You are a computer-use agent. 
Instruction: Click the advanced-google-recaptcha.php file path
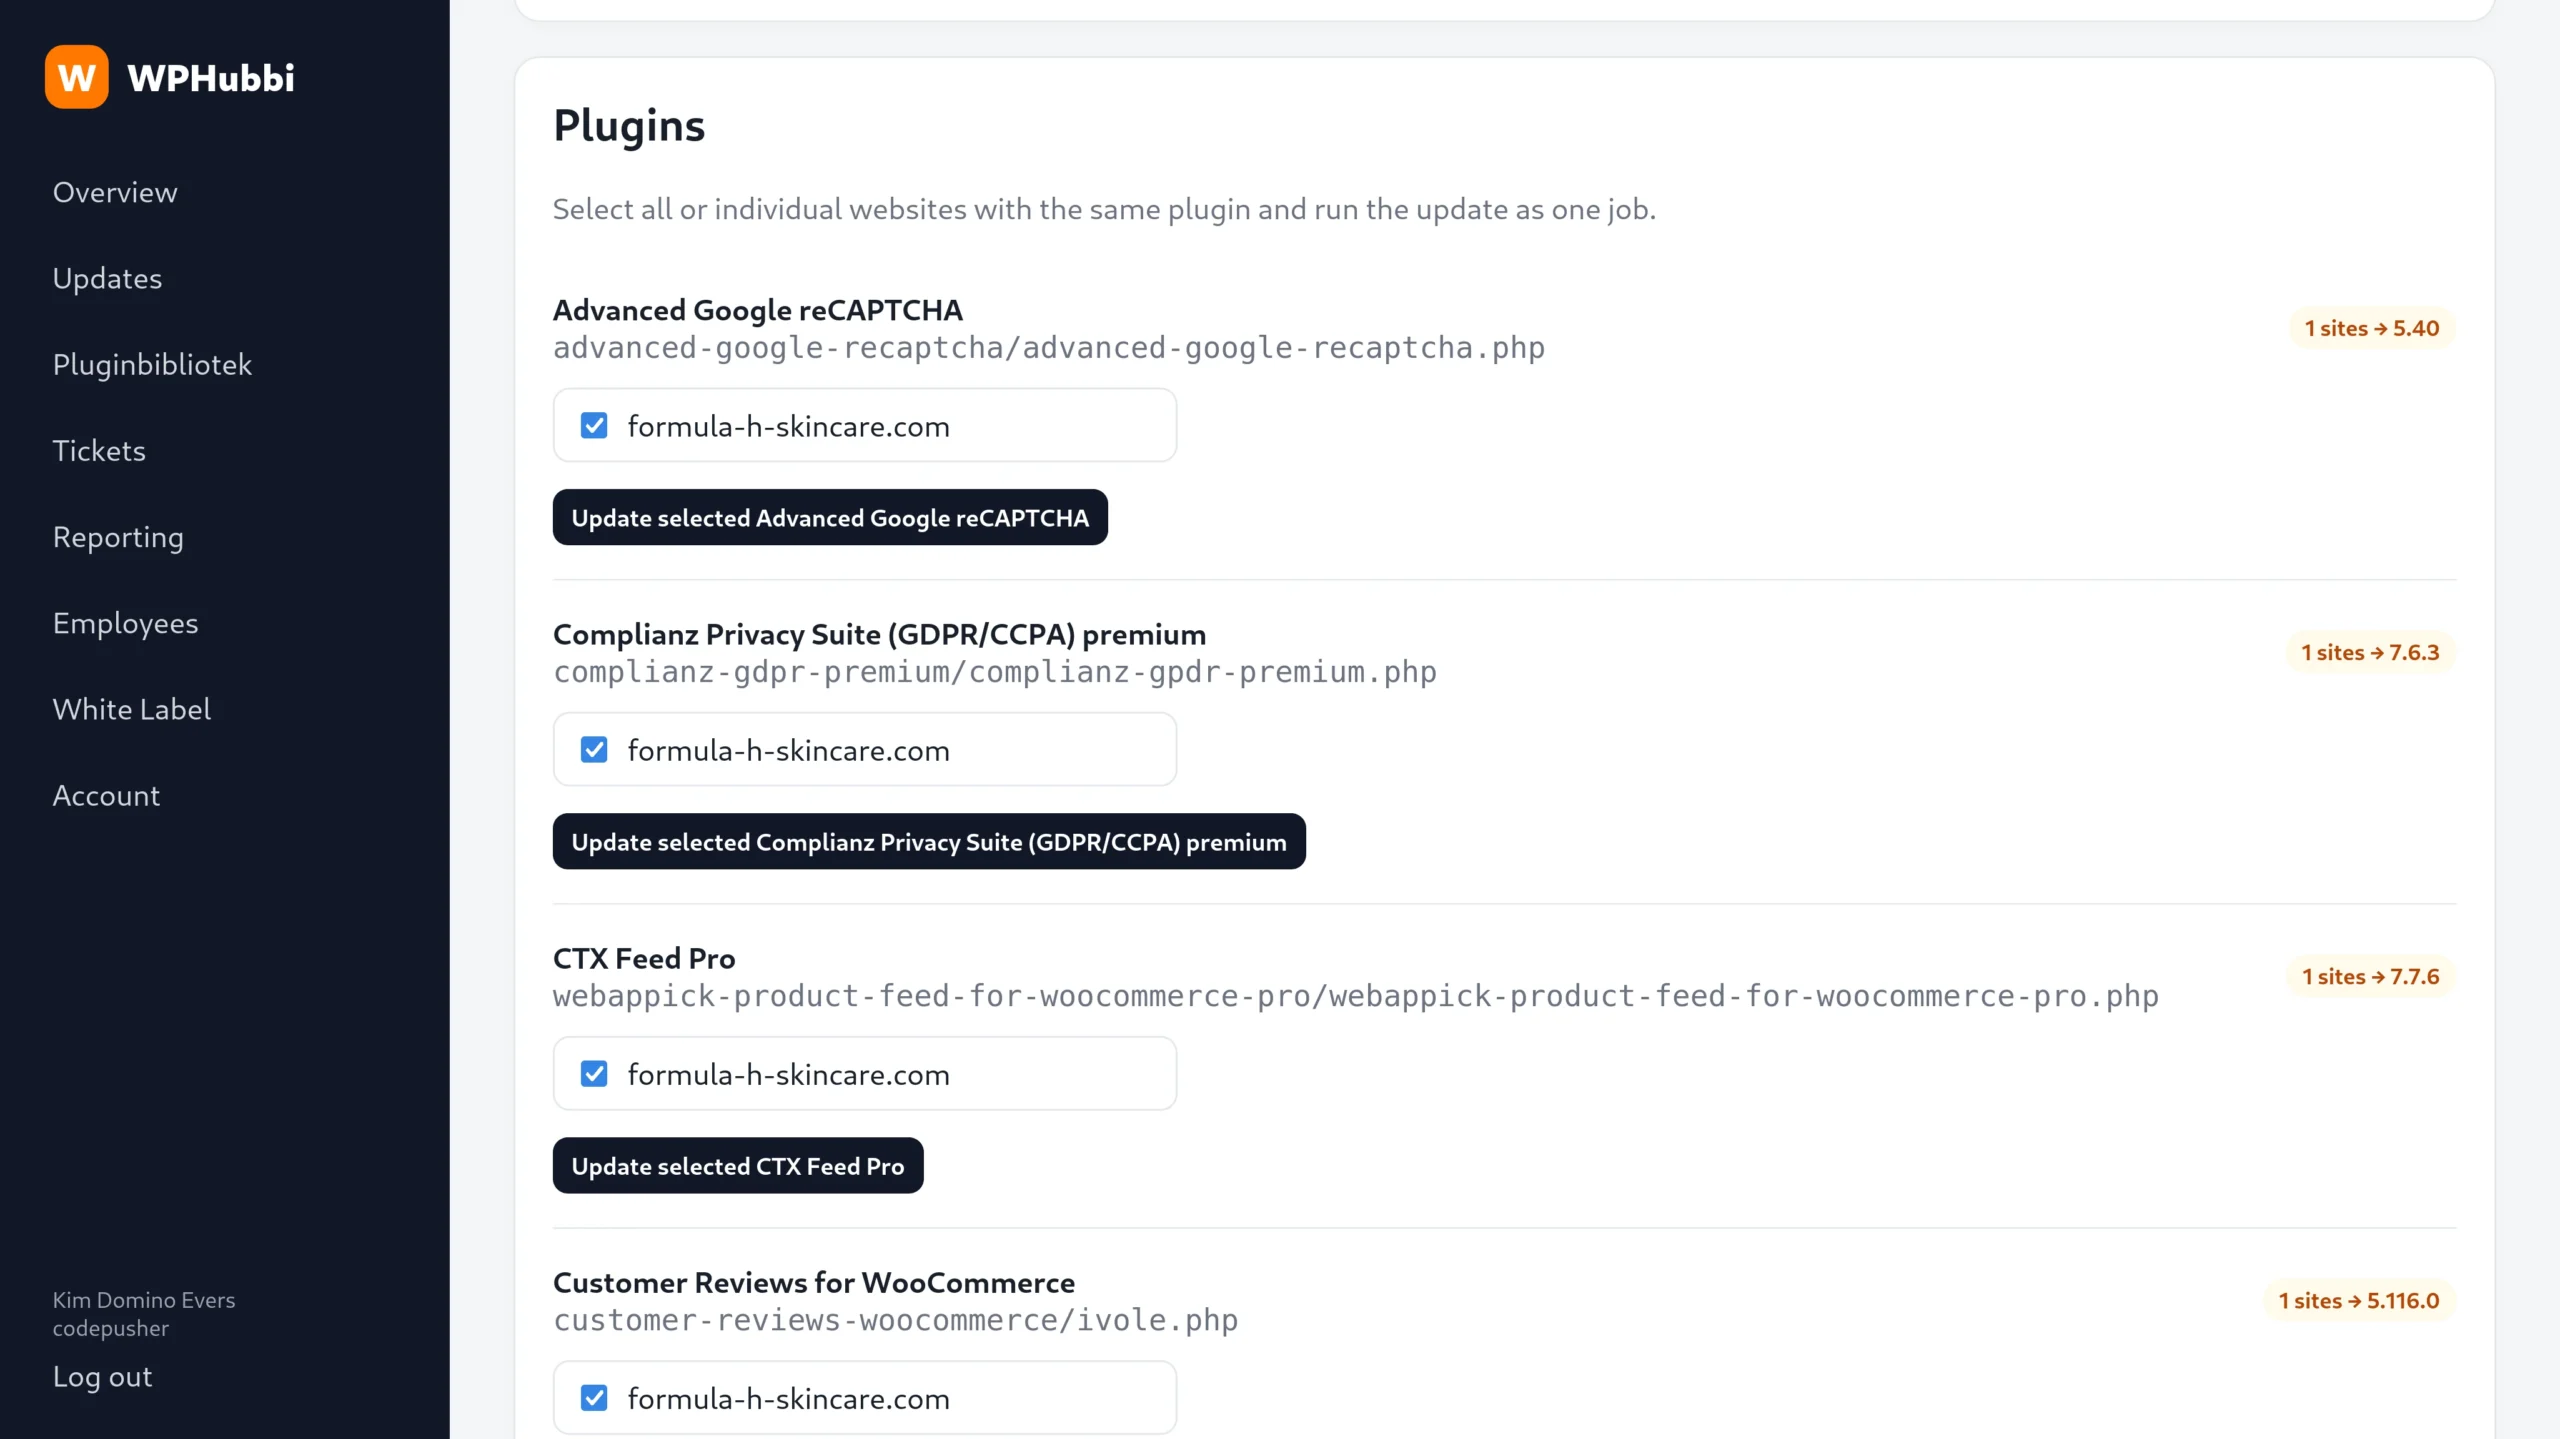[x=1049, y=347]
